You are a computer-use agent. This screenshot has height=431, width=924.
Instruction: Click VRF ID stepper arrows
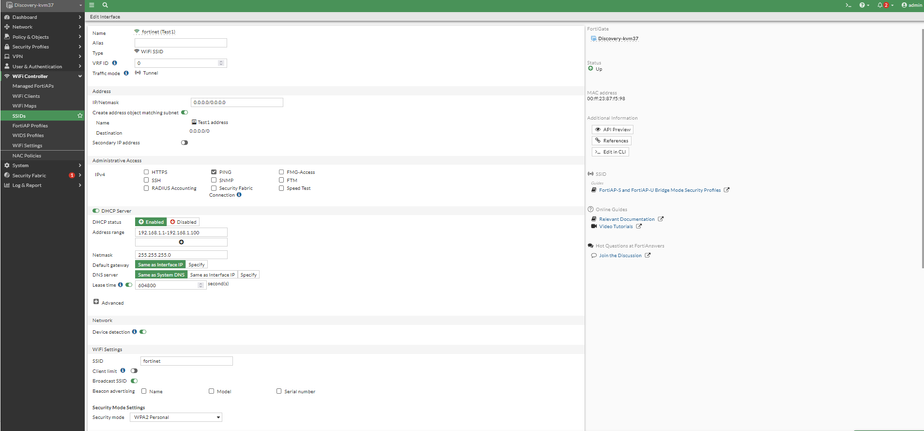(x=222, y=62)
